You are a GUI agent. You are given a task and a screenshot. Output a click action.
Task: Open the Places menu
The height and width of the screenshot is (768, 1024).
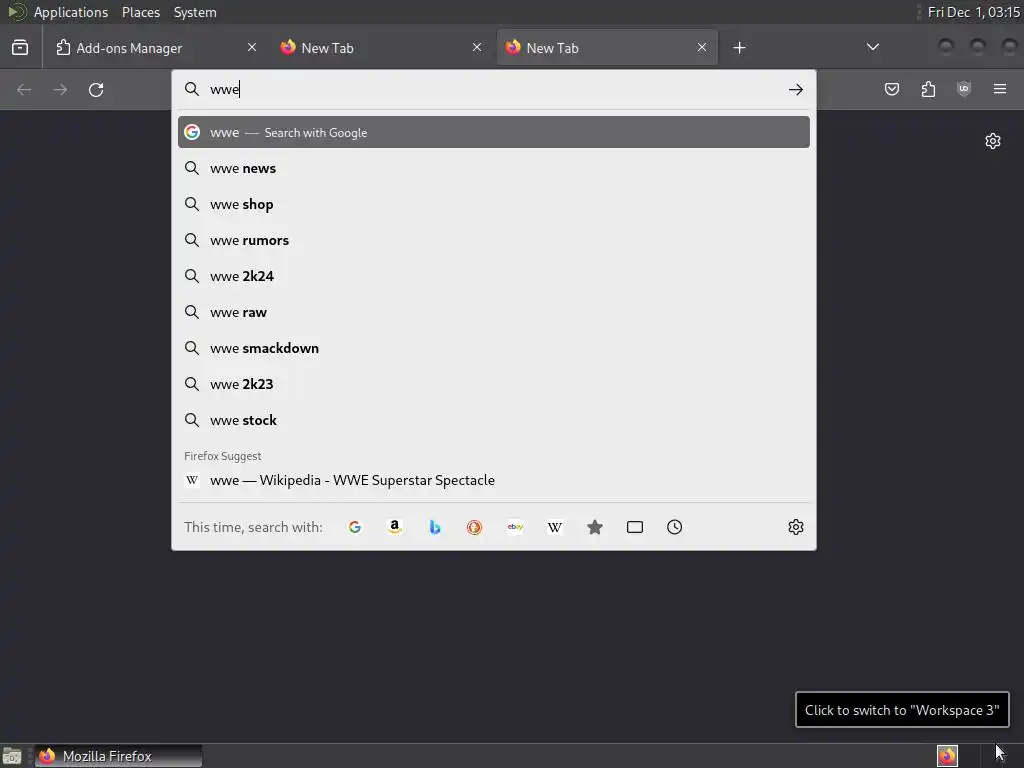pyautogui.click(x=141, y=12)
